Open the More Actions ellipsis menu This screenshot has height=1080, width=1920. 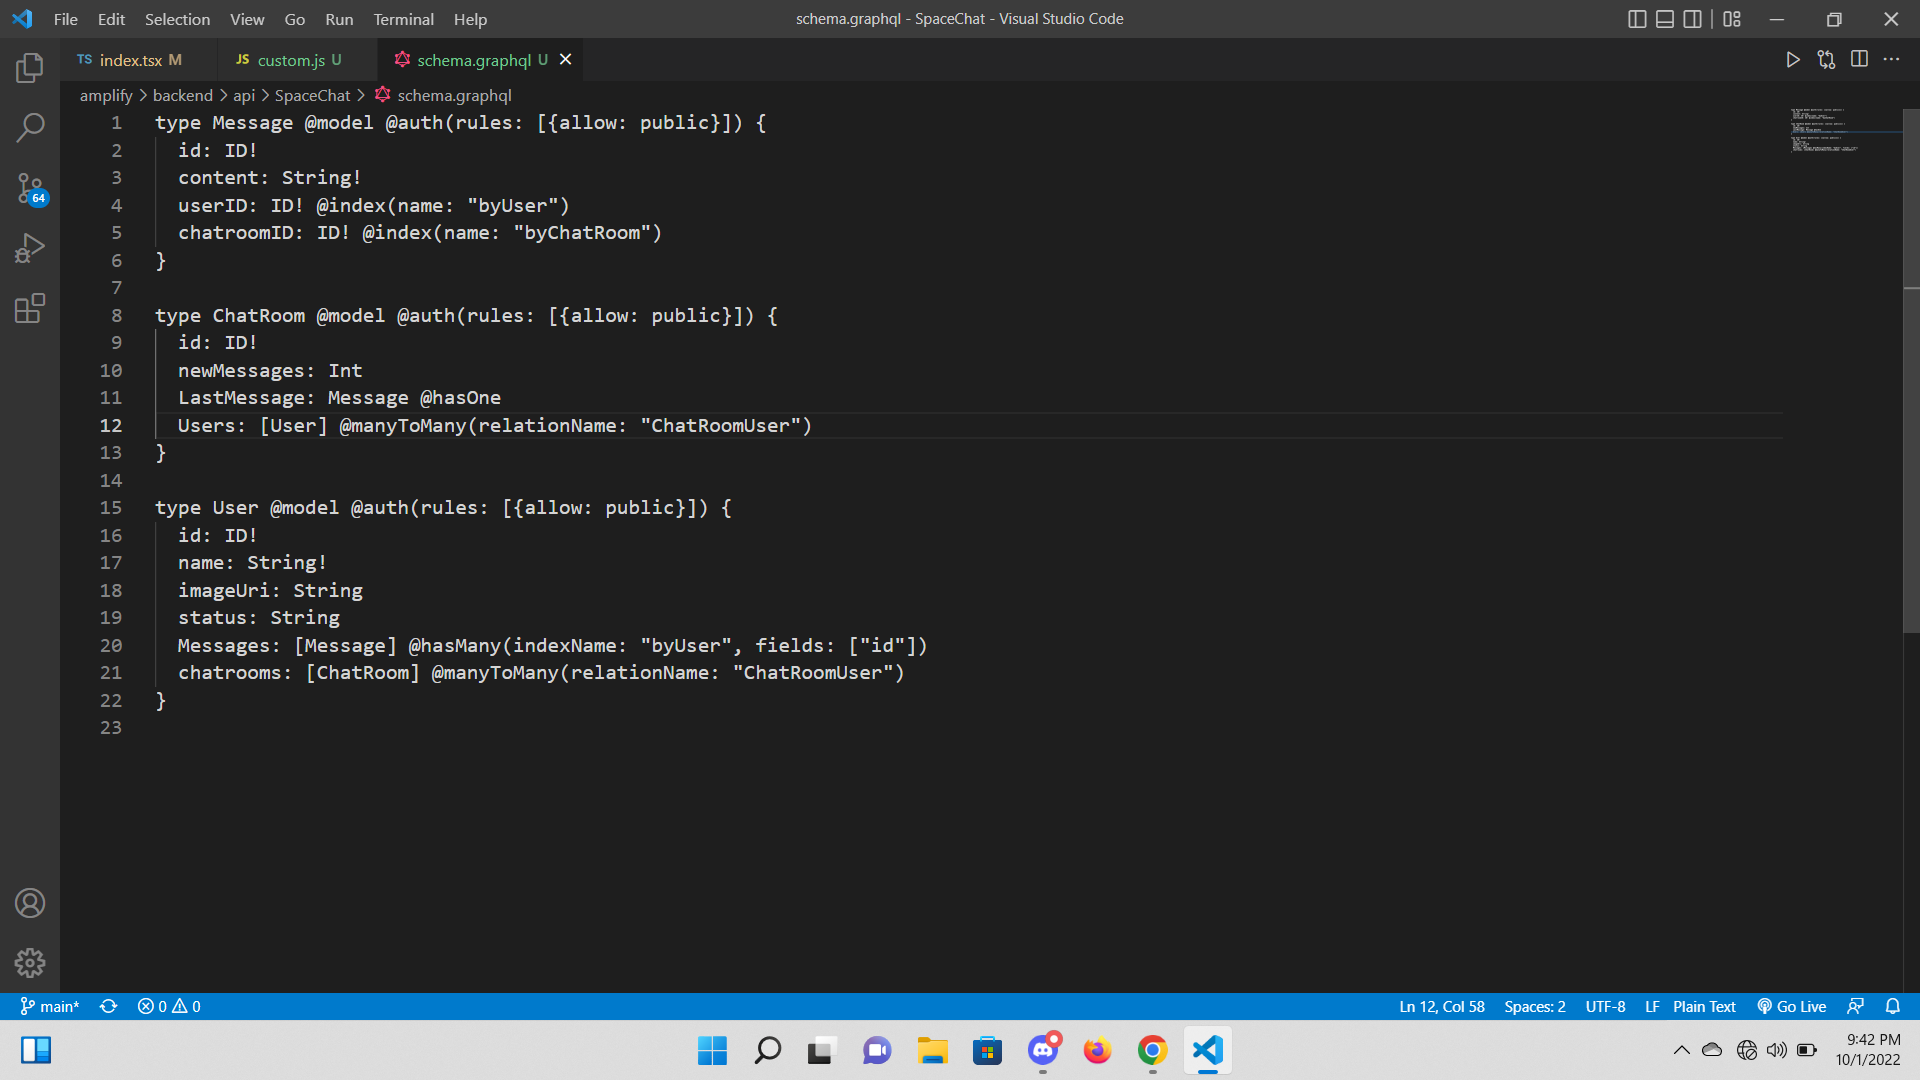tap(1892, 59)
